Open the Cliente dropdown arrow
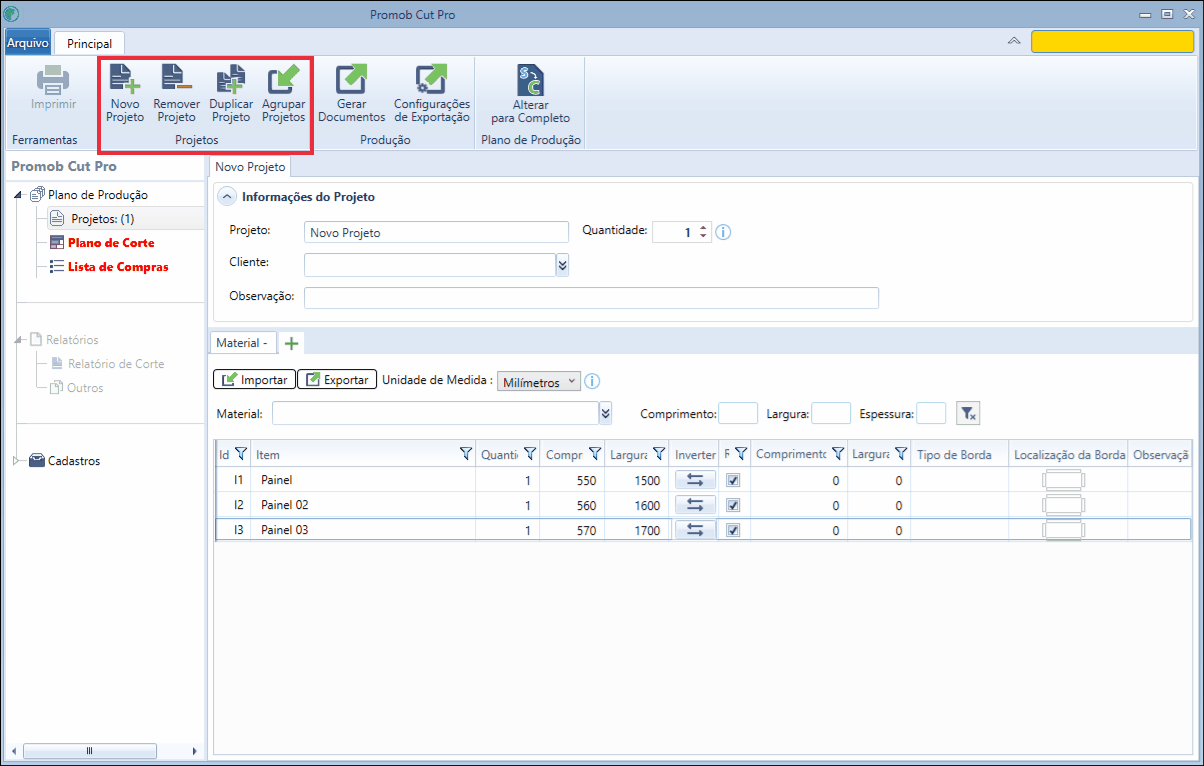This screenshot has width=1204, height=766. coord(562,264)
